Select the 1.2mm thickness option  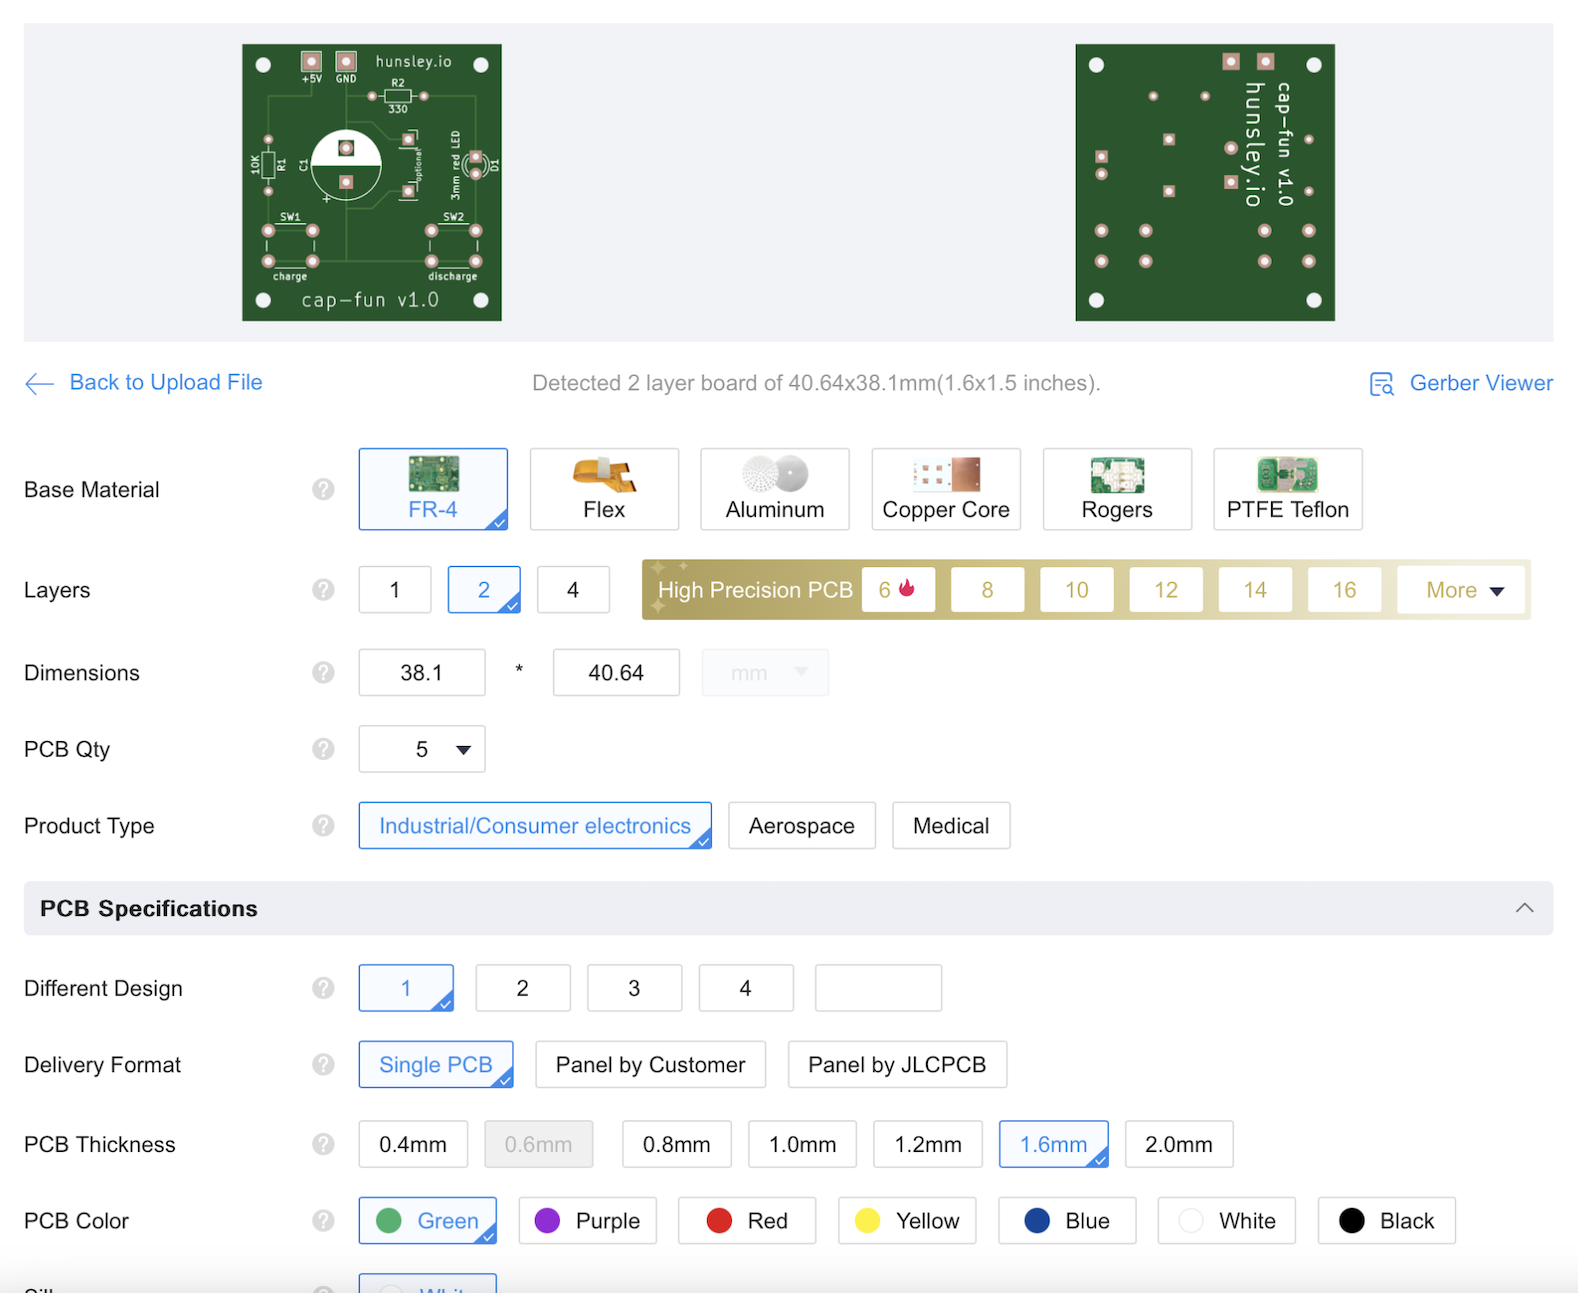tap(927, 1144)
